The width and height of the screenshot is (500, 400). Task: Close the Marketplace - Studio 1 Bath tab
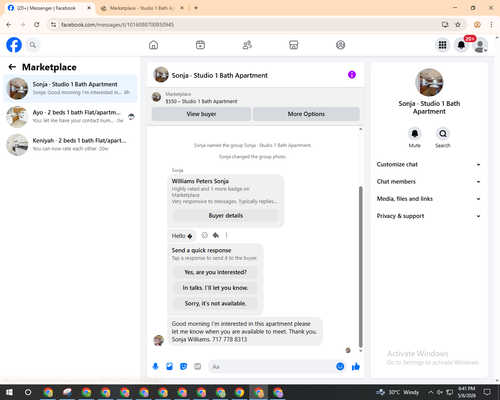pos(182,8)
